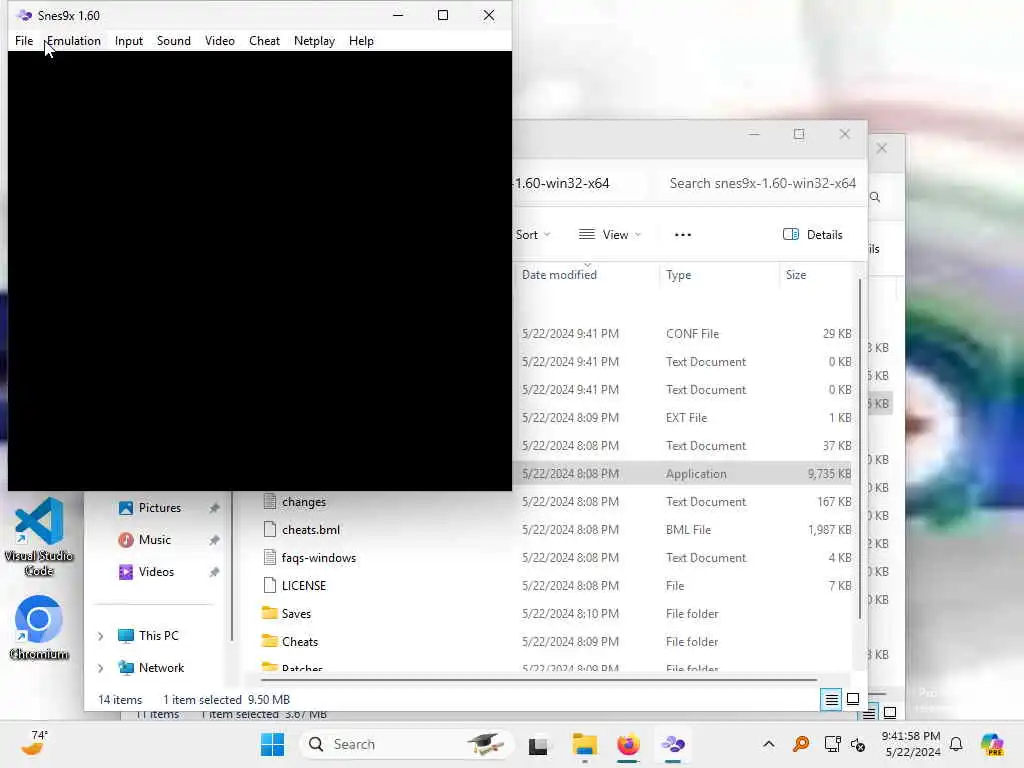Open Videos in the navigation pane
Screen dimensions: 1024x768
coord(156,571)
